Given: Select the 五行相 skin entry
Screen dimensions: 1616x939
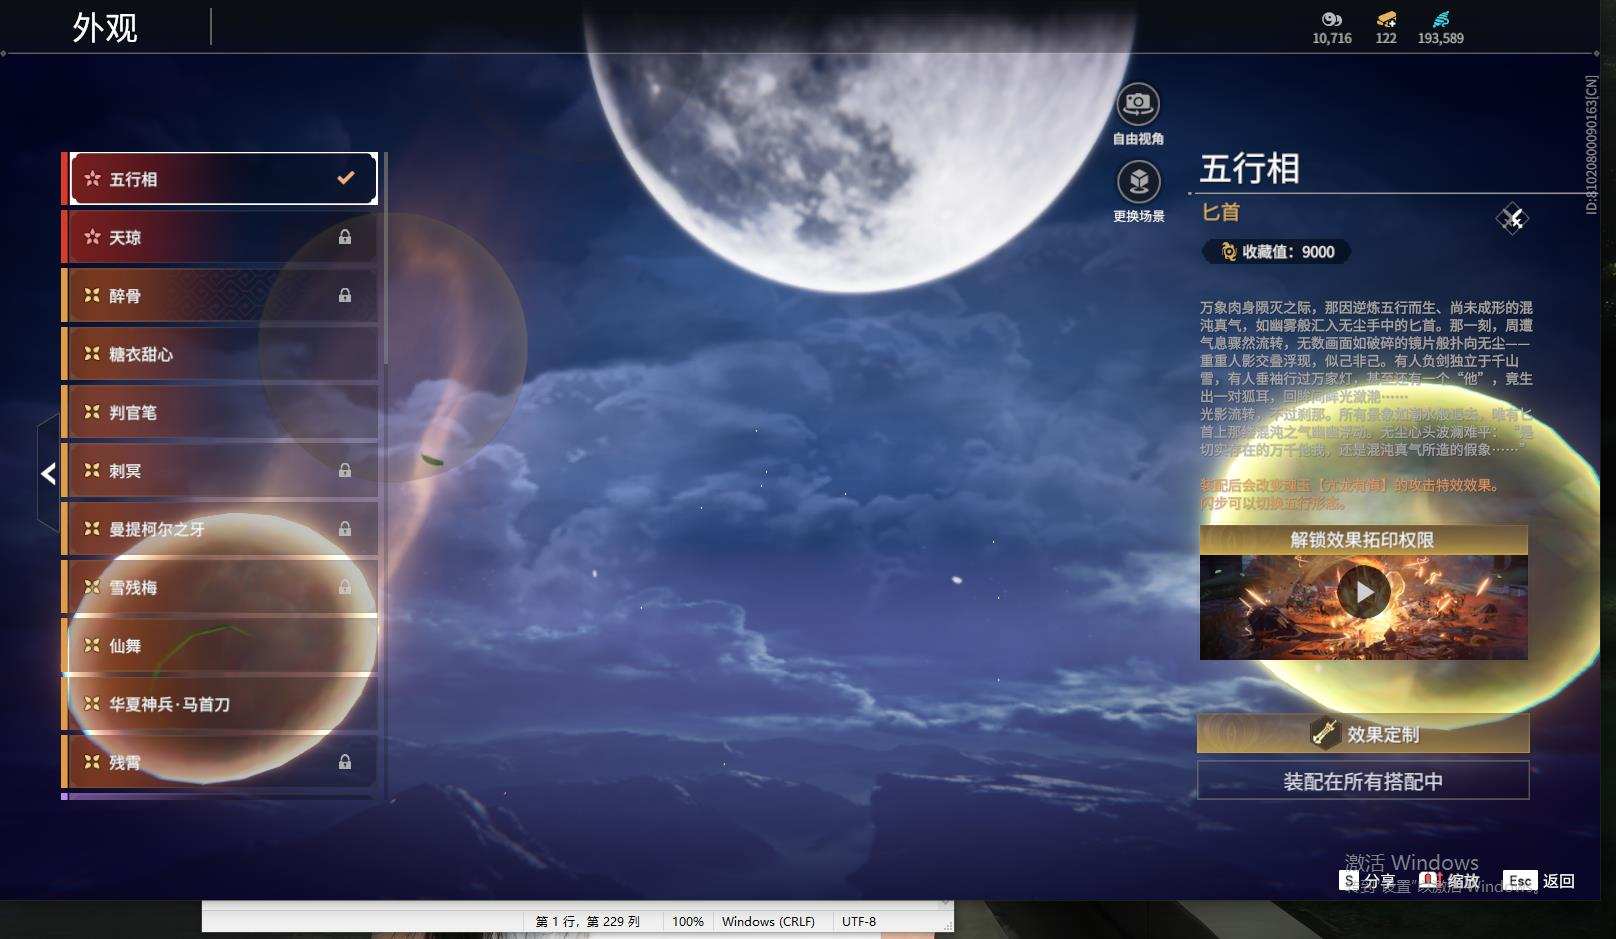Looking at the screenshot, I should (223, 179).
